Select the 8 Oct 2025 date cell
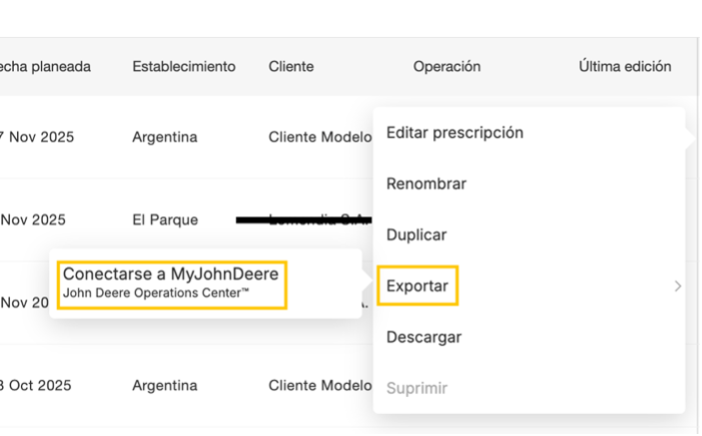This screenshot has width=702, height=436. coord(37,386)
